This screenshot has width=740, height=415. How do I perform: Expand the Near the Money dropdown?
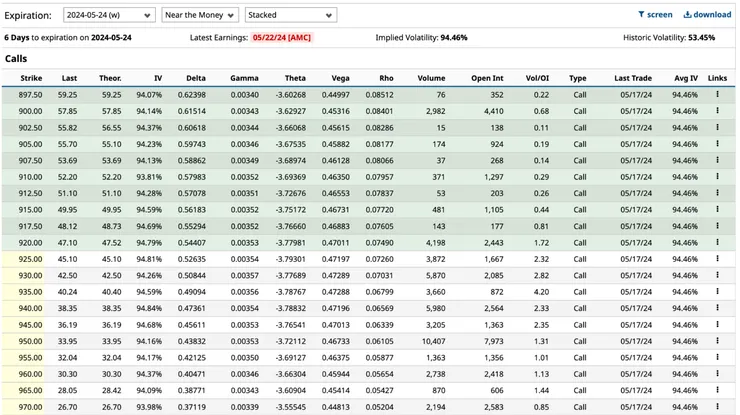(200, 15)
